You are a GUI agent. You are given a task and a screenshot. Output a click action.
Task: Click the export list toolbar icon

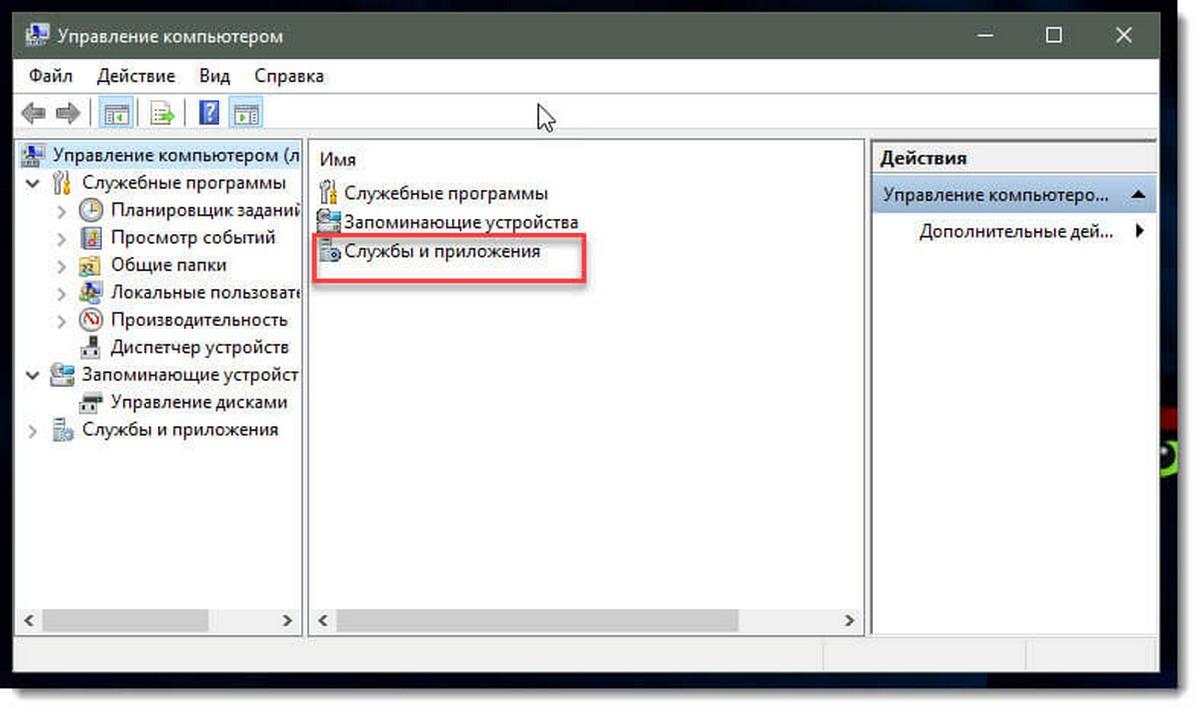click(x=162, y=113)
